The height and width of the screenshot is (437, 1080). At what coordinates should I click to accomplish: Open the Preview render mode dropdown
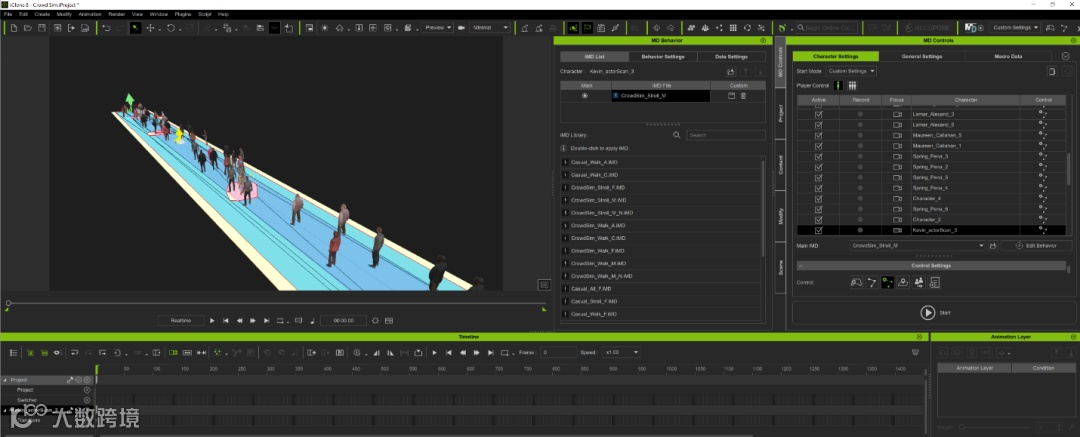click(438, 28)
